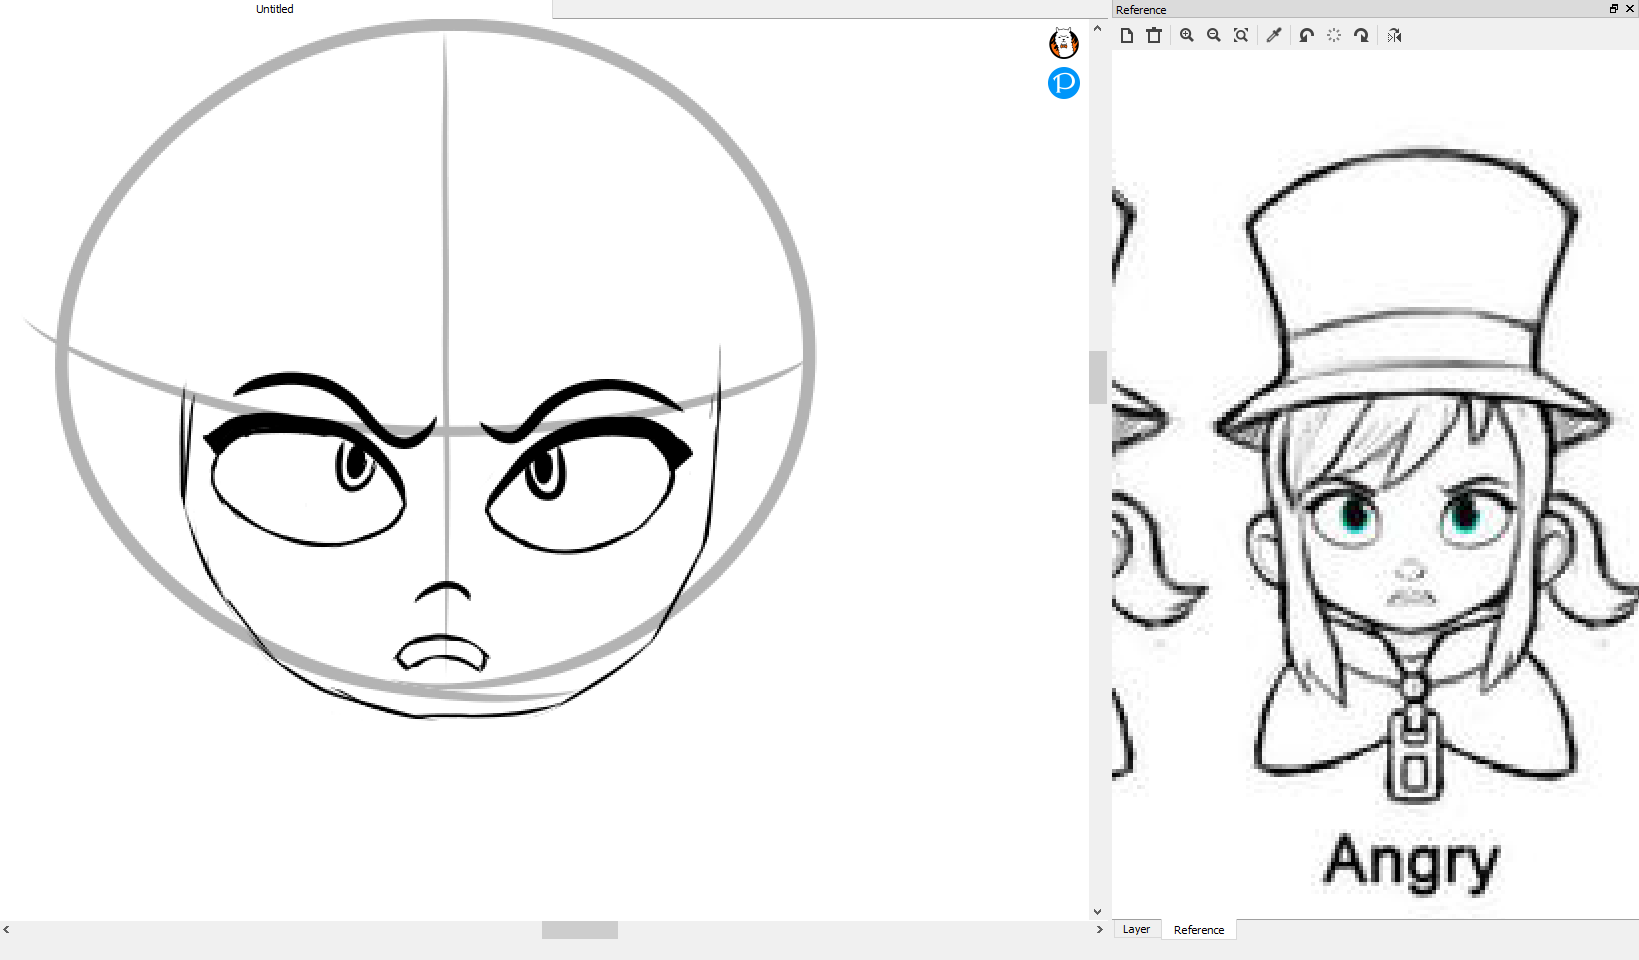Zoom in on the reference image
This screenshot has height=960, width=1639.
[1187, 35]
